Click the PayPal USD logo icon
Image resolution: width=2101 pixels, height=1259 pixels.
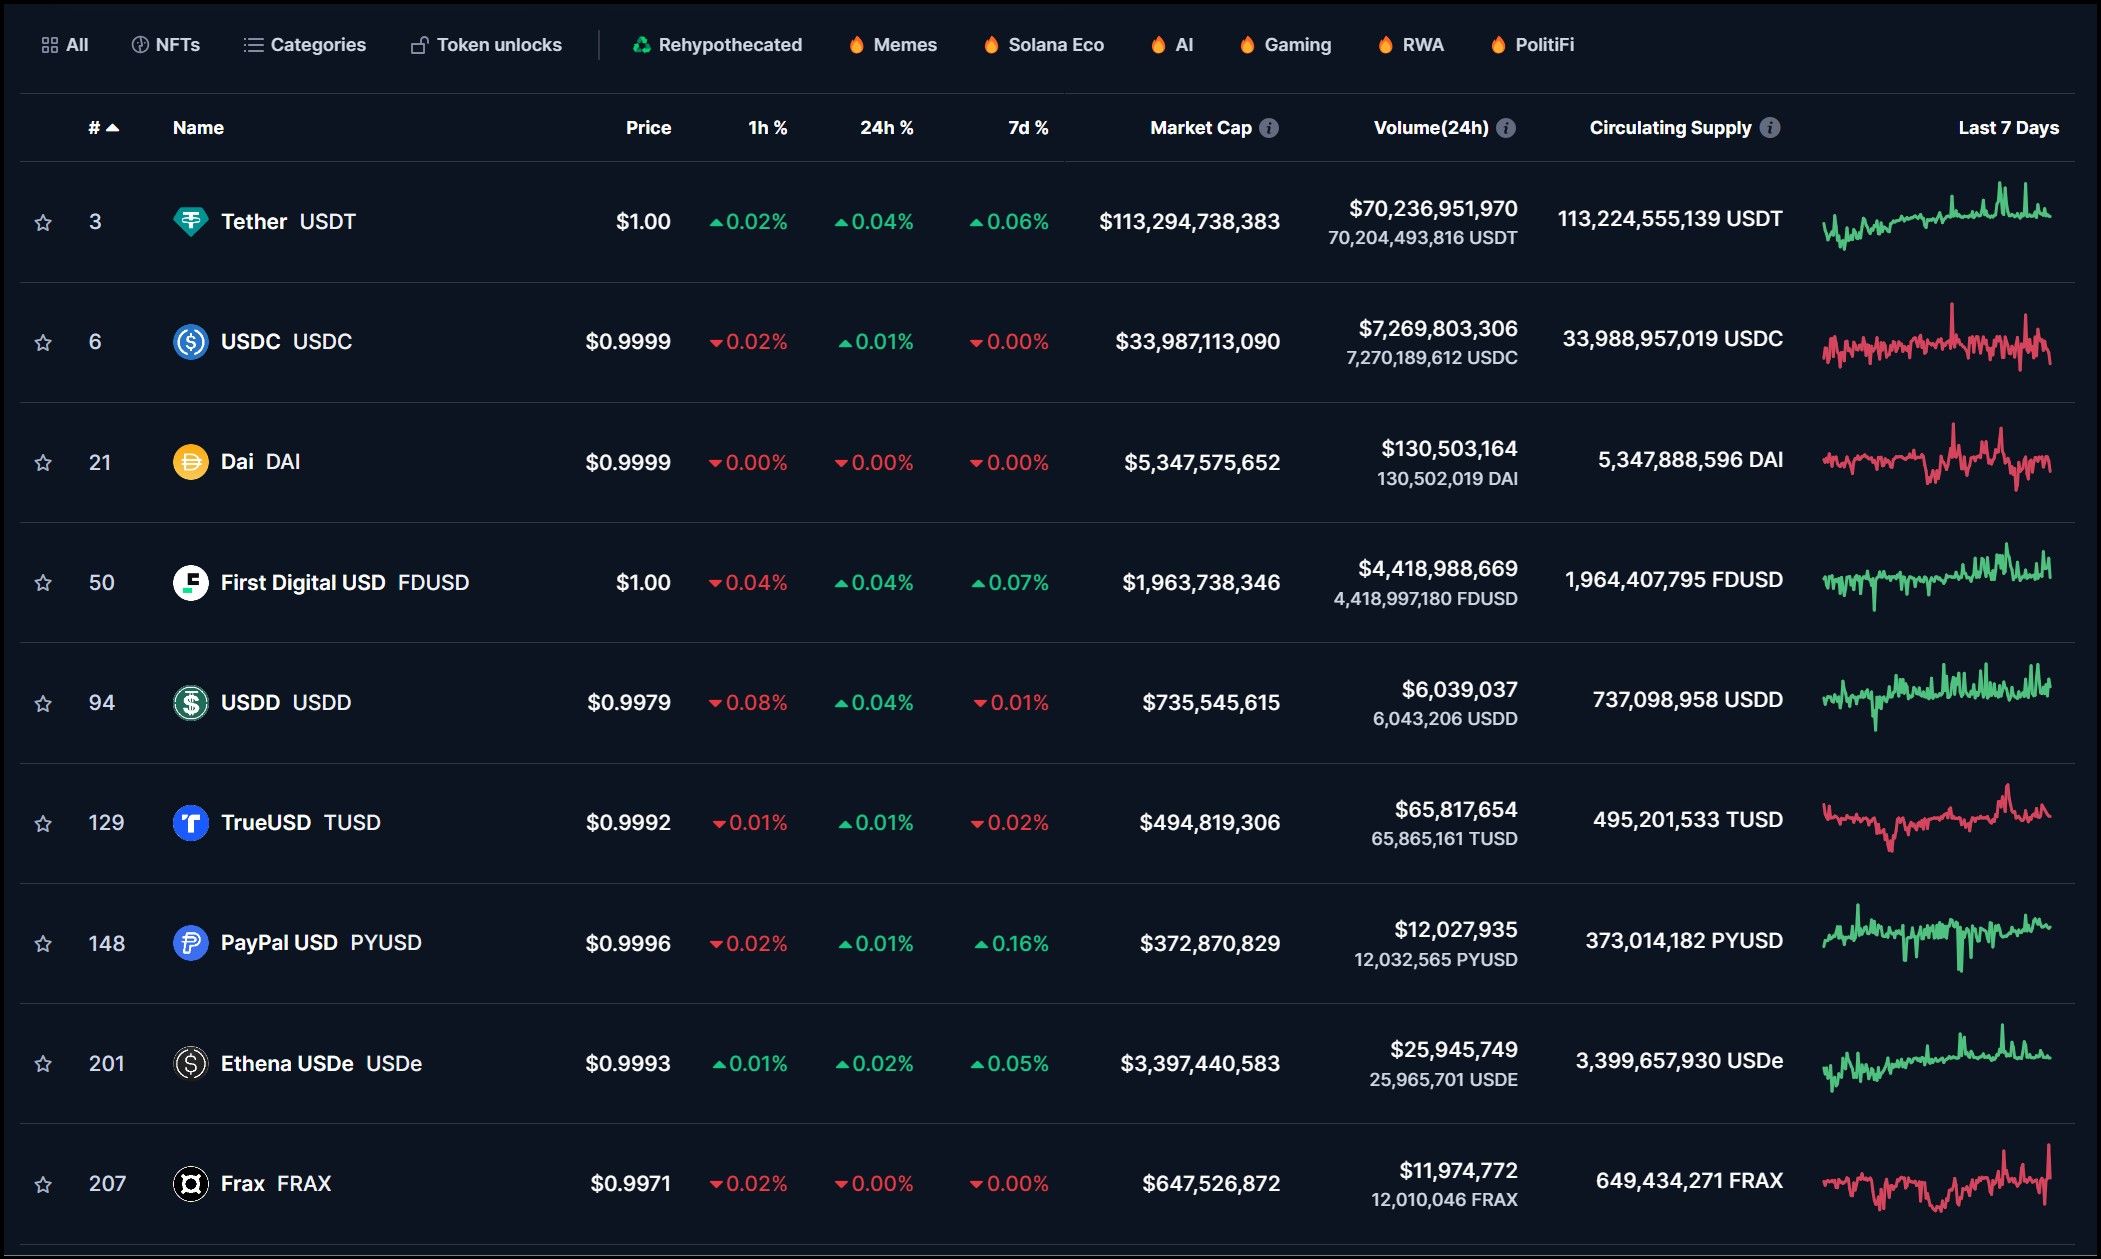tap(190, 943)
